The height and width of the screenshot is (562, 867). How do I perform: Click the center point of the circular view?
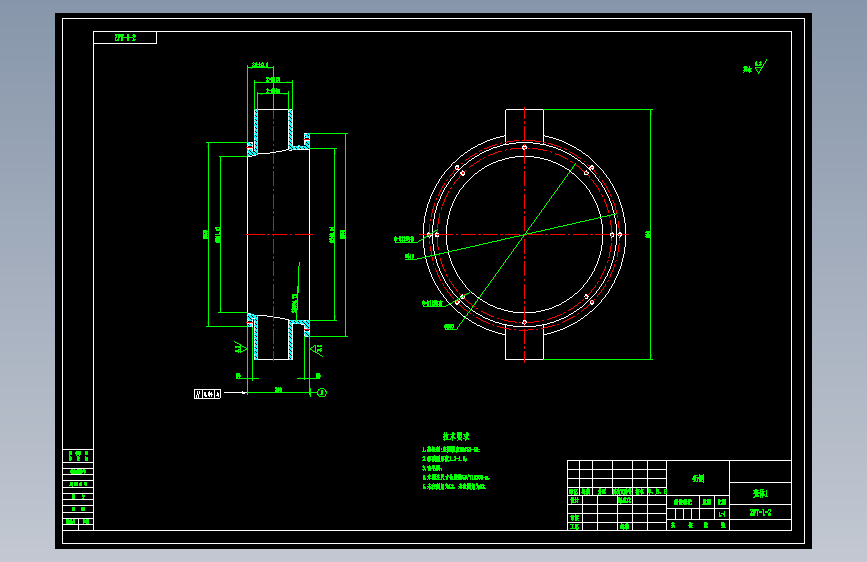(524, 235)
